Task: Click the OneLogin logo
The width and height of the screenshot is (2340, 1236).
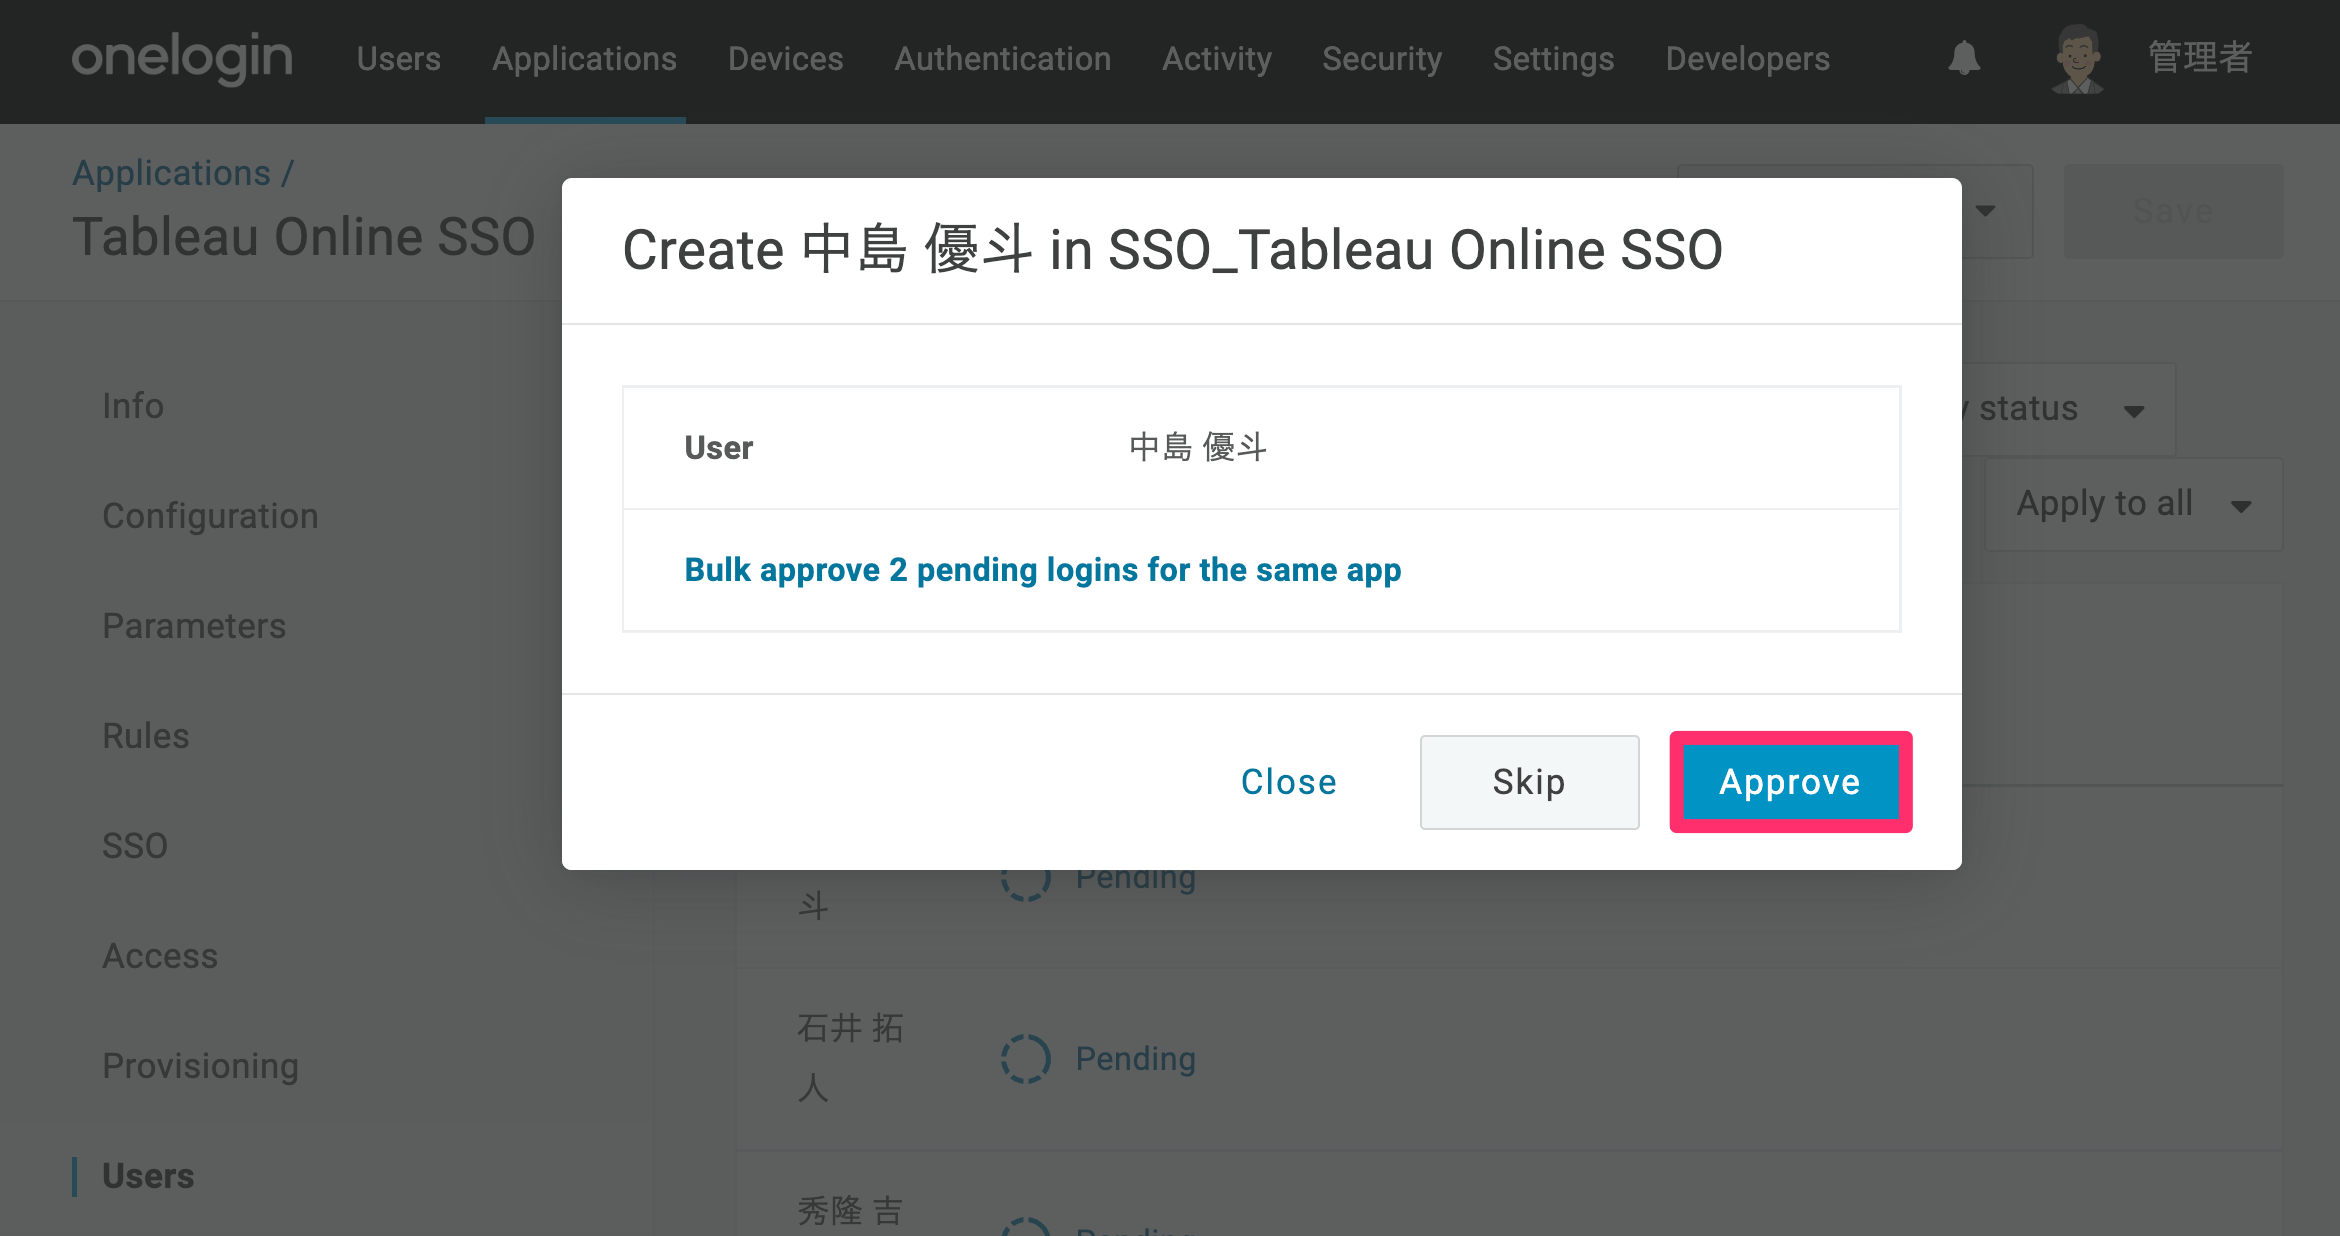Action: click(x=182, y=57)
